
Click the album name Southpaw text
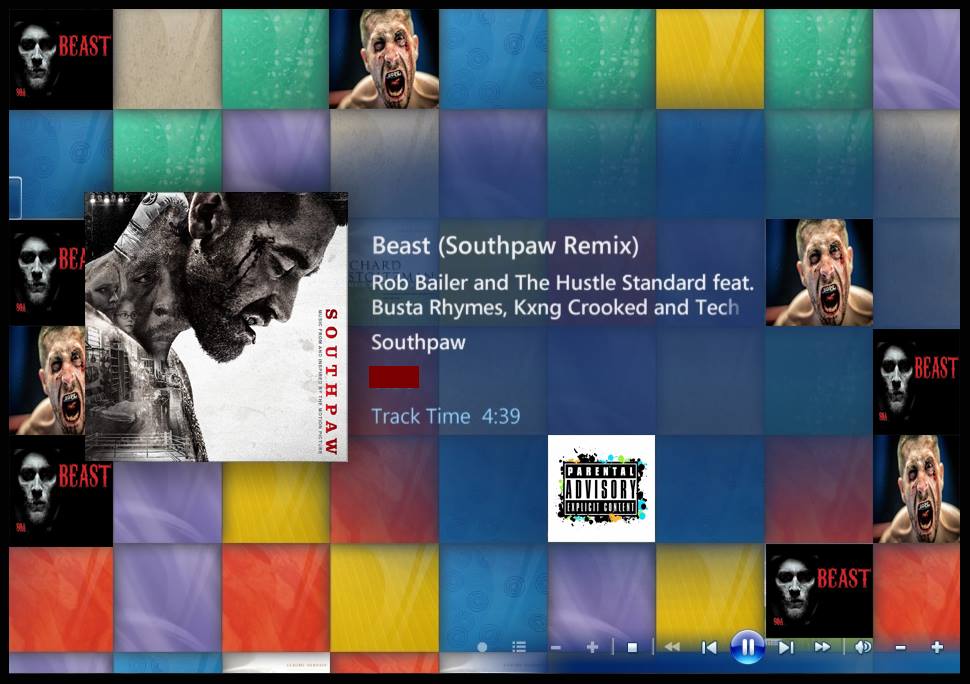click(418, 343)
